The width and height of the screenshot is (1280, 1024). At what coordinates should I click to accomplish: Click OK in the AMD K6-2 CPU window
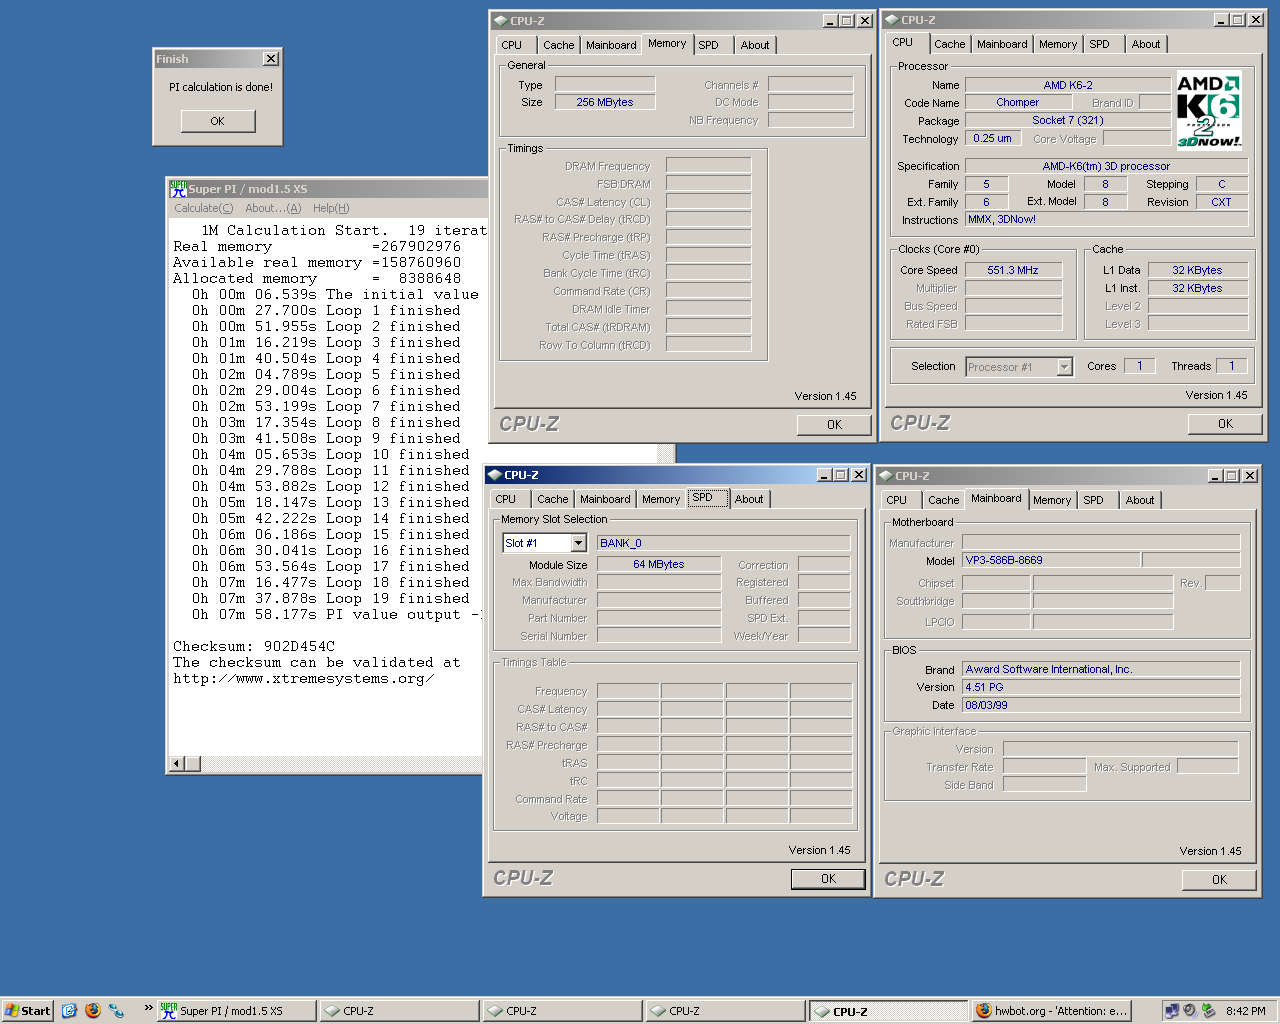[1225, 424]
